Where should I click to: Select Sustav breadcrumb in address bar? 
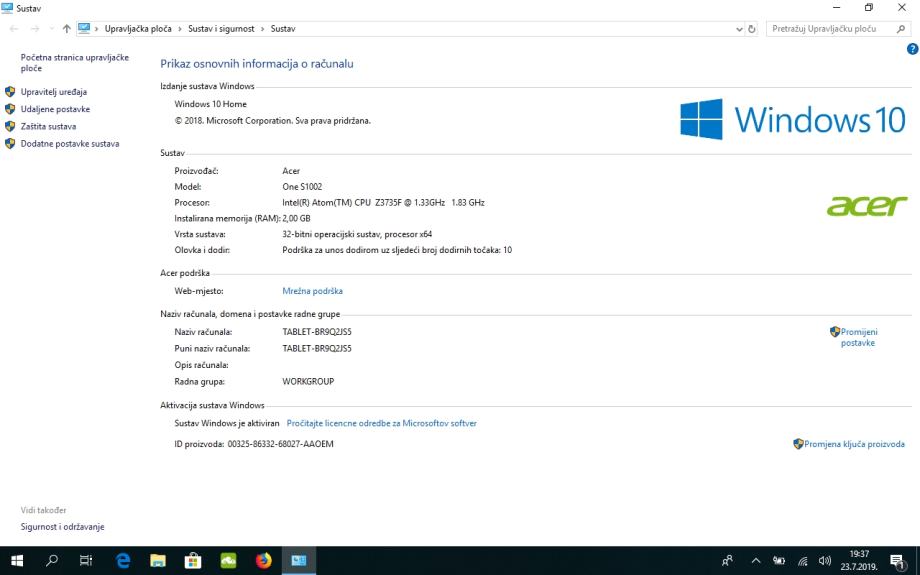click(x=283, y=29)
